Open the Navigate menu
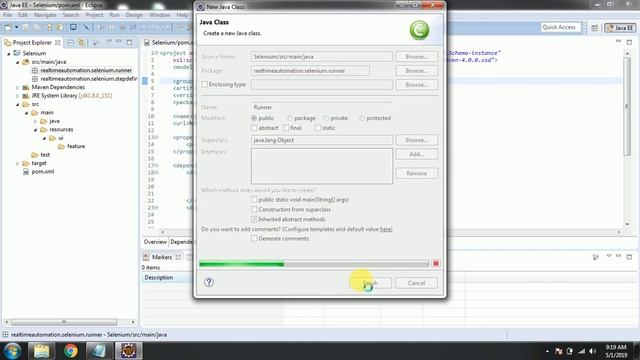Viewport: 640px width, 360px height. [x=45, y=15]
